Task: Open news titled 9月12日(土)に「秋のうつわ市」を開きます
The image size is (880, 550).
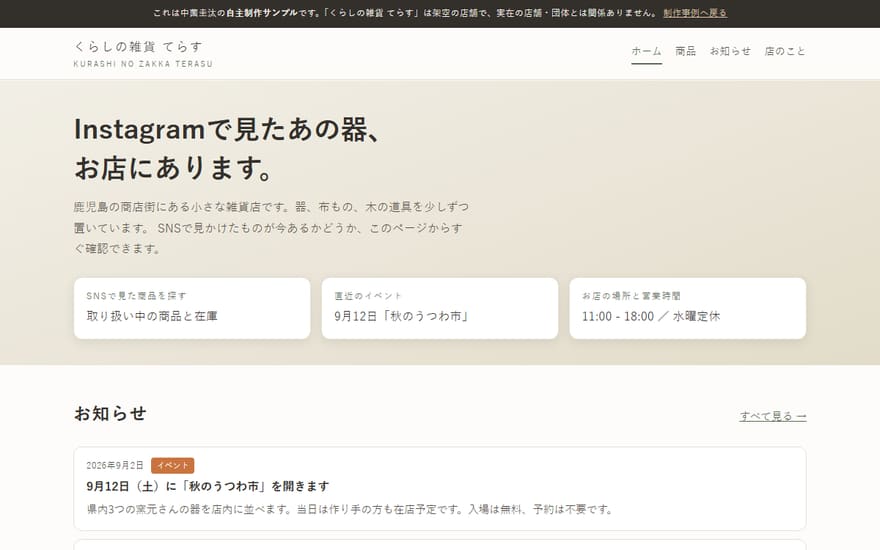Action: [x=208, y=486]
